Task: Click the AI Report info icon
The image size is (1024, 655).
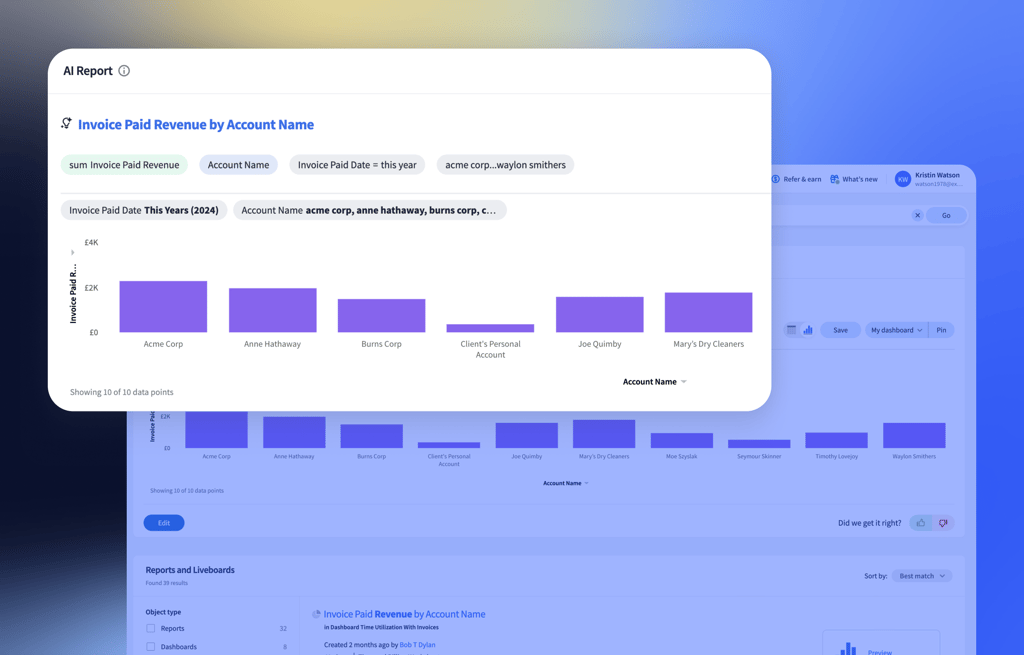Action: pos(124,71)
